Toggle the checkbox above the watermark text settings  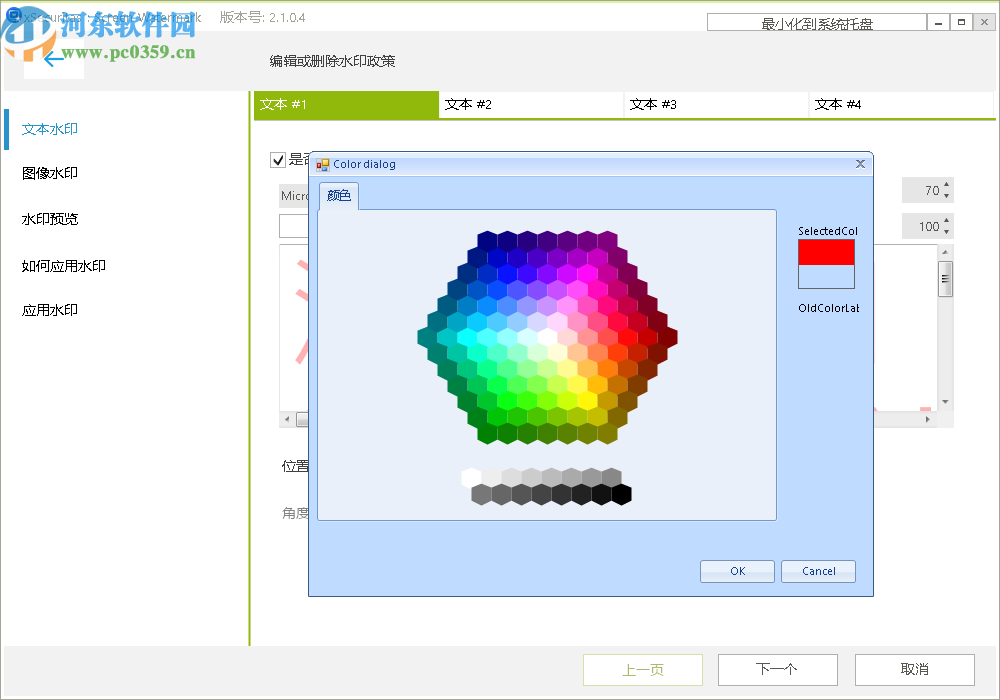click(277, 160)
